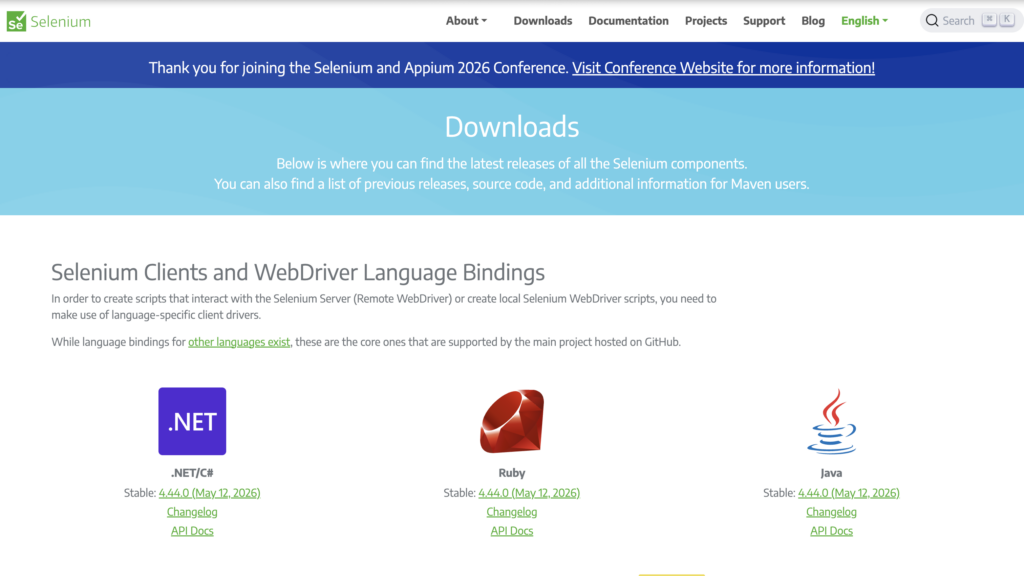Image resolution: width=1024 pixels, height=576 pixels.
Task: Click the Search input field
Action: click(971, 21)
